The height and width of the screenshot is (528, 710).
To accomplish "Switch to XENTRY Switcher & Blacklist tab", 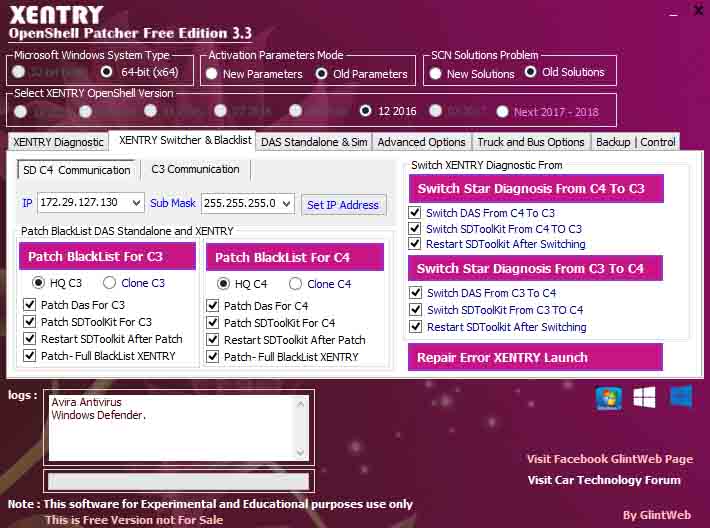I will (185, 140).
